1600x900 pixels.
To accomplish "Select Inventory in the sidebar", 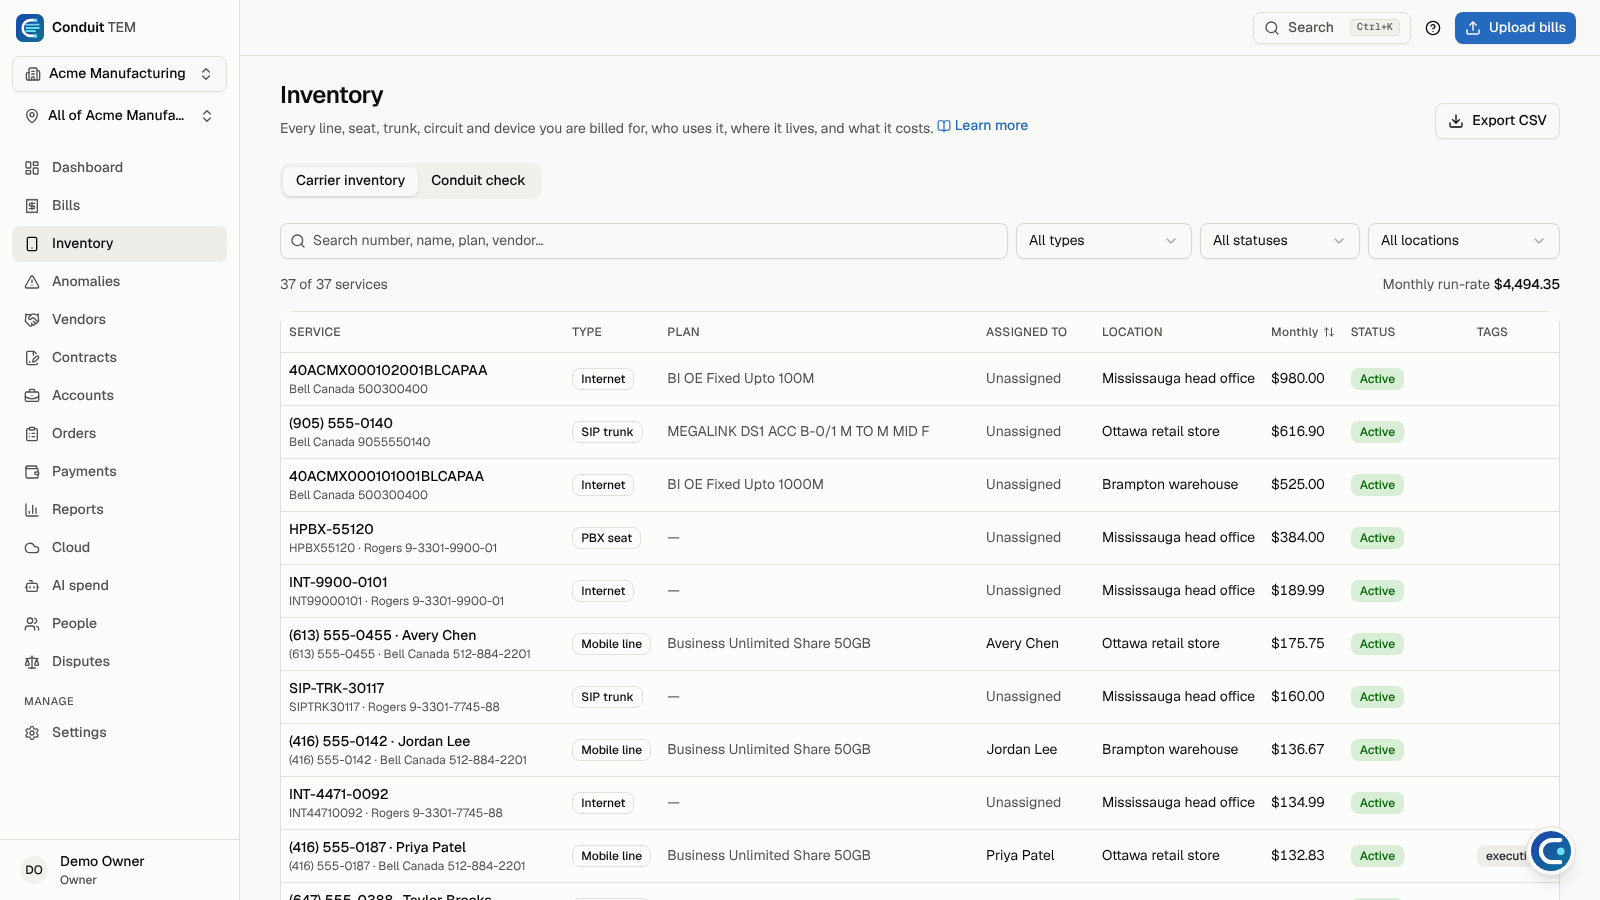I will coord(119,244).
